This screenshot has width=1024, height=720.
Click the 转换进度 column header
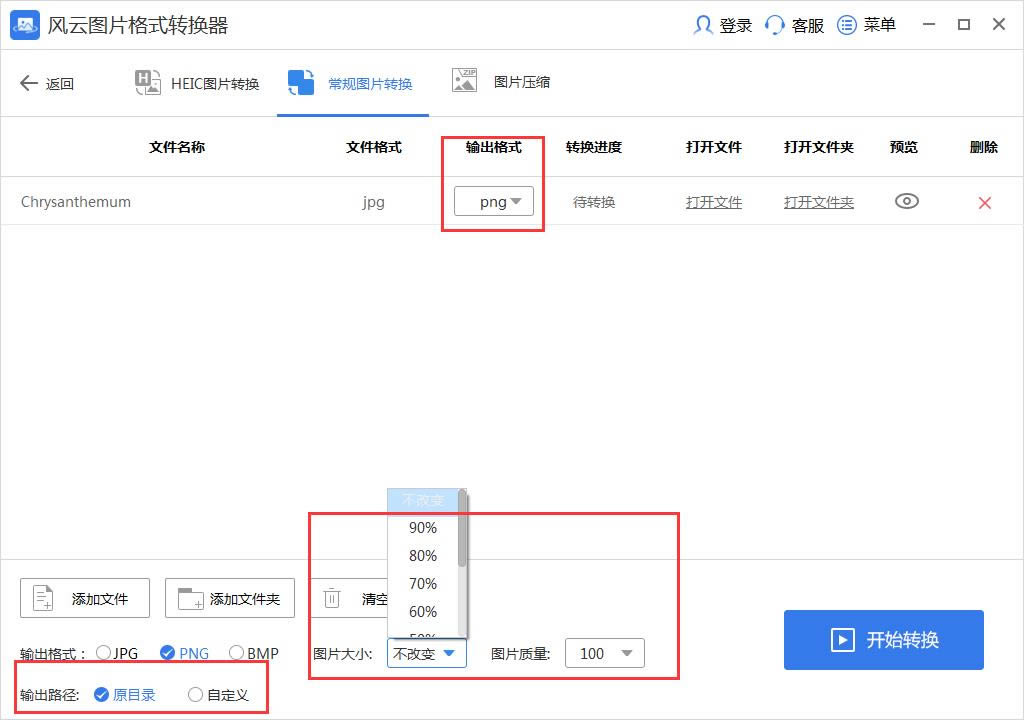[594, 147]
